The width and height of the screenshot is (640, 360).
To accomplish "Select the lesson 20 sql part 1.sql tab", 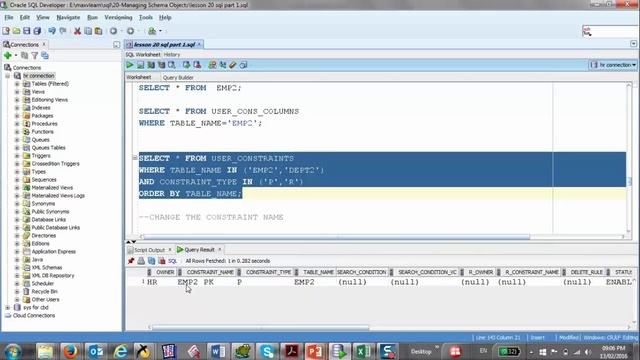I will 164,44.
